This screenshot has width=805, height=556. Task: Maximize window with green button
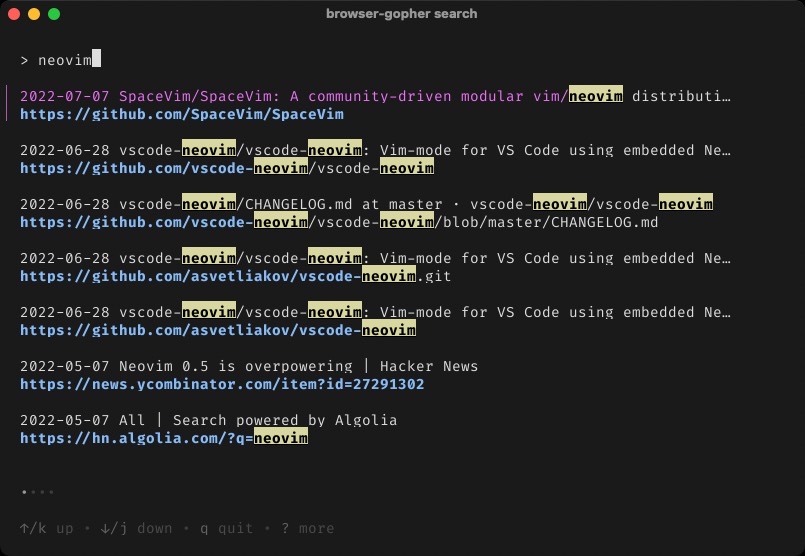coord(54,14)
